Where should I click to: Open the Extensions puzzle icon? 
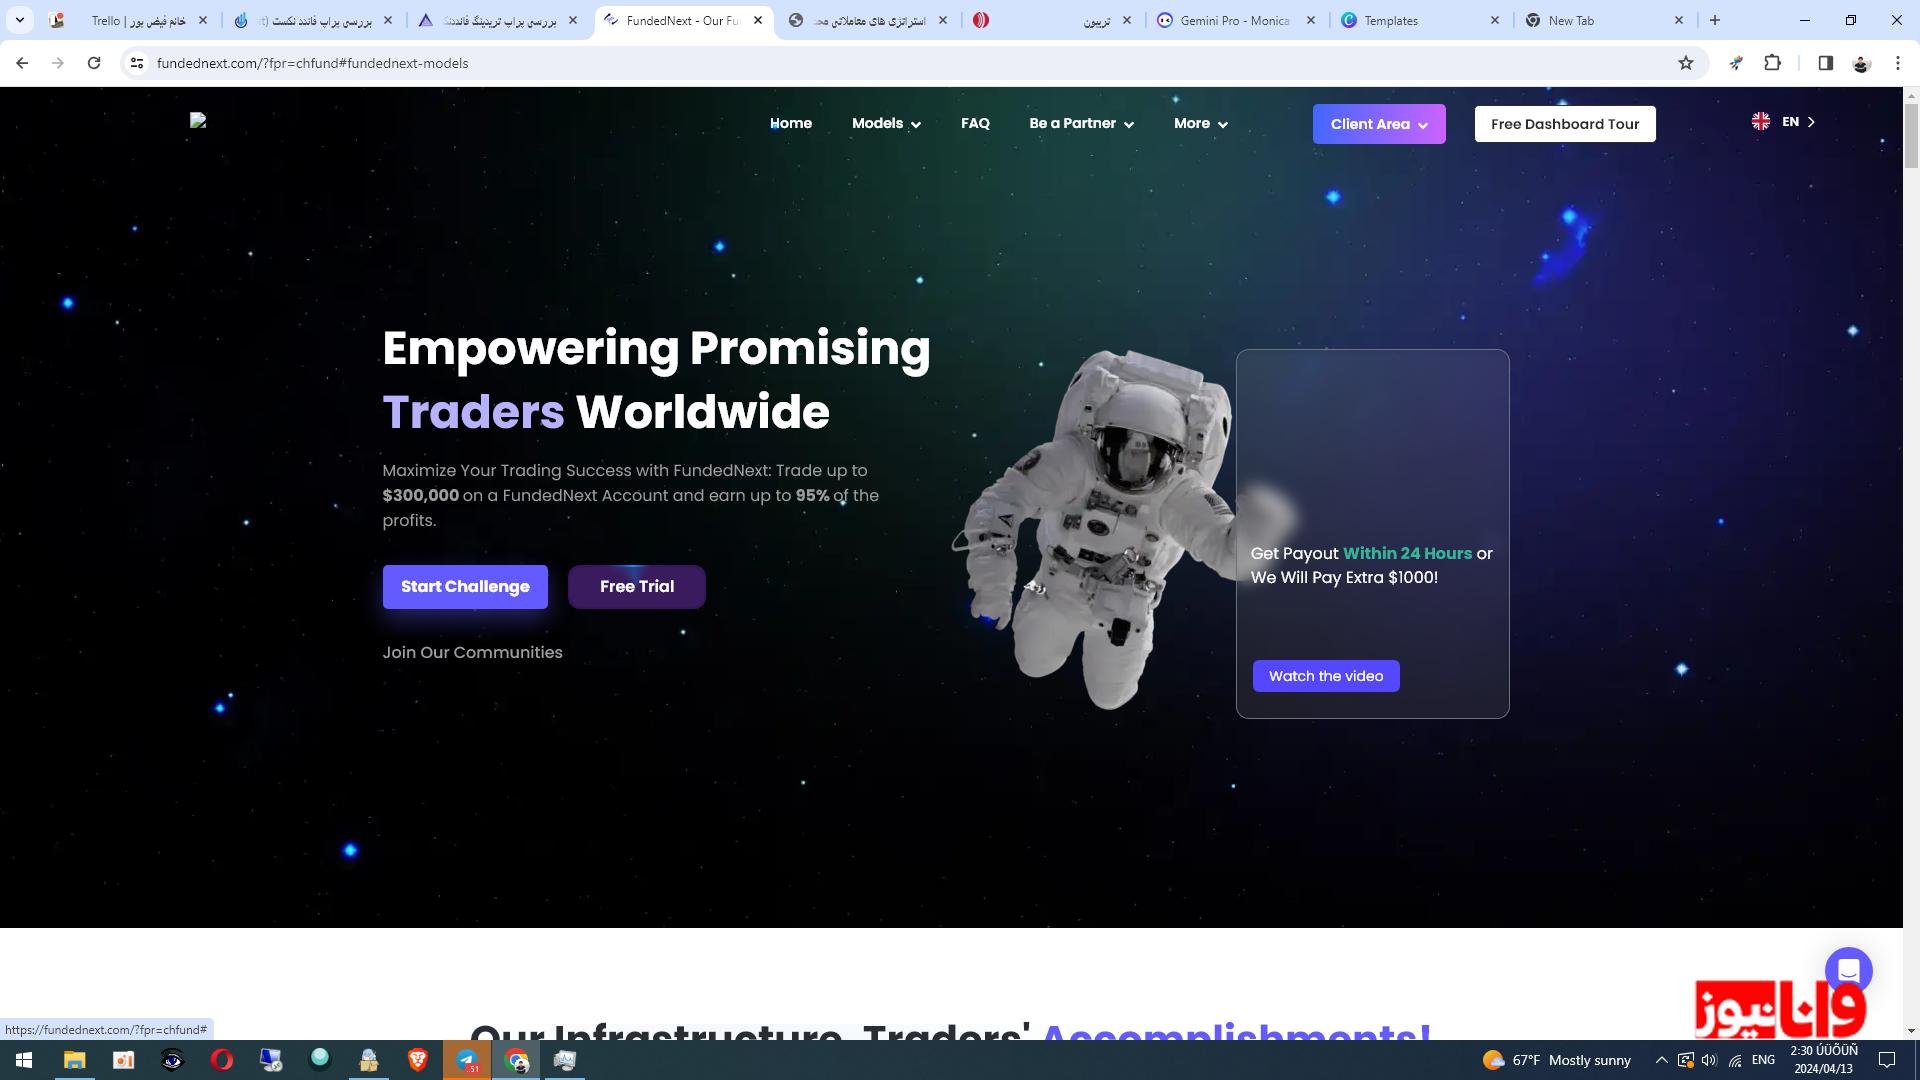[x=1772, y=63]
